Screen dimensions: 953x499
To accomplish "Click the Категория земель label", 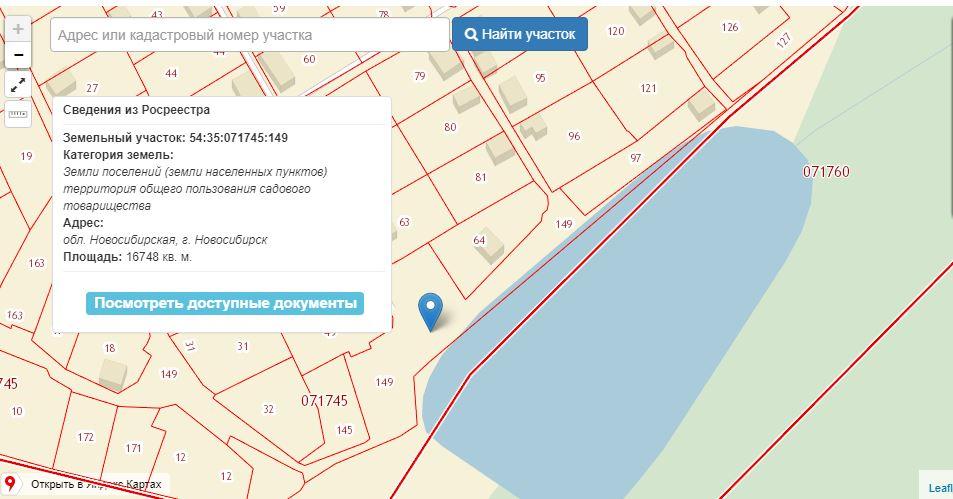I will pos(118,154).
